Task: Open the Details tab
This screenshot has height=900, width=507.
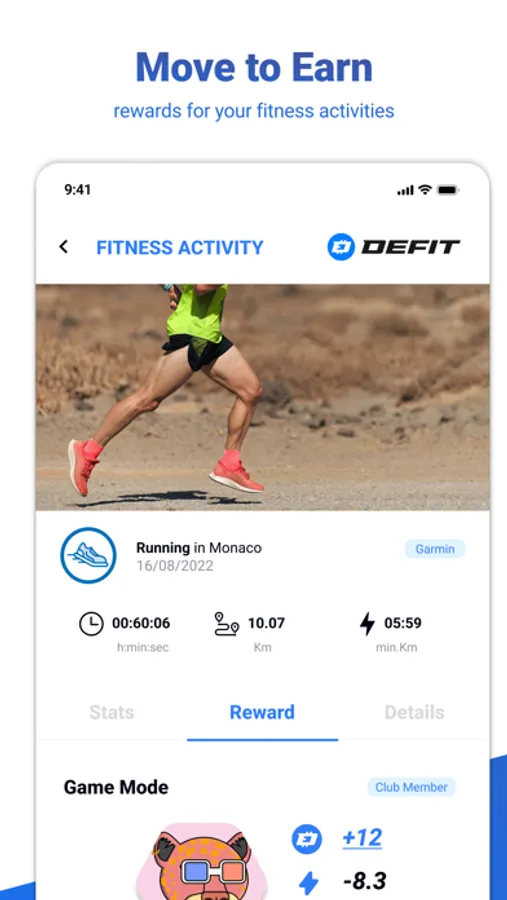Action: point(414,712)
